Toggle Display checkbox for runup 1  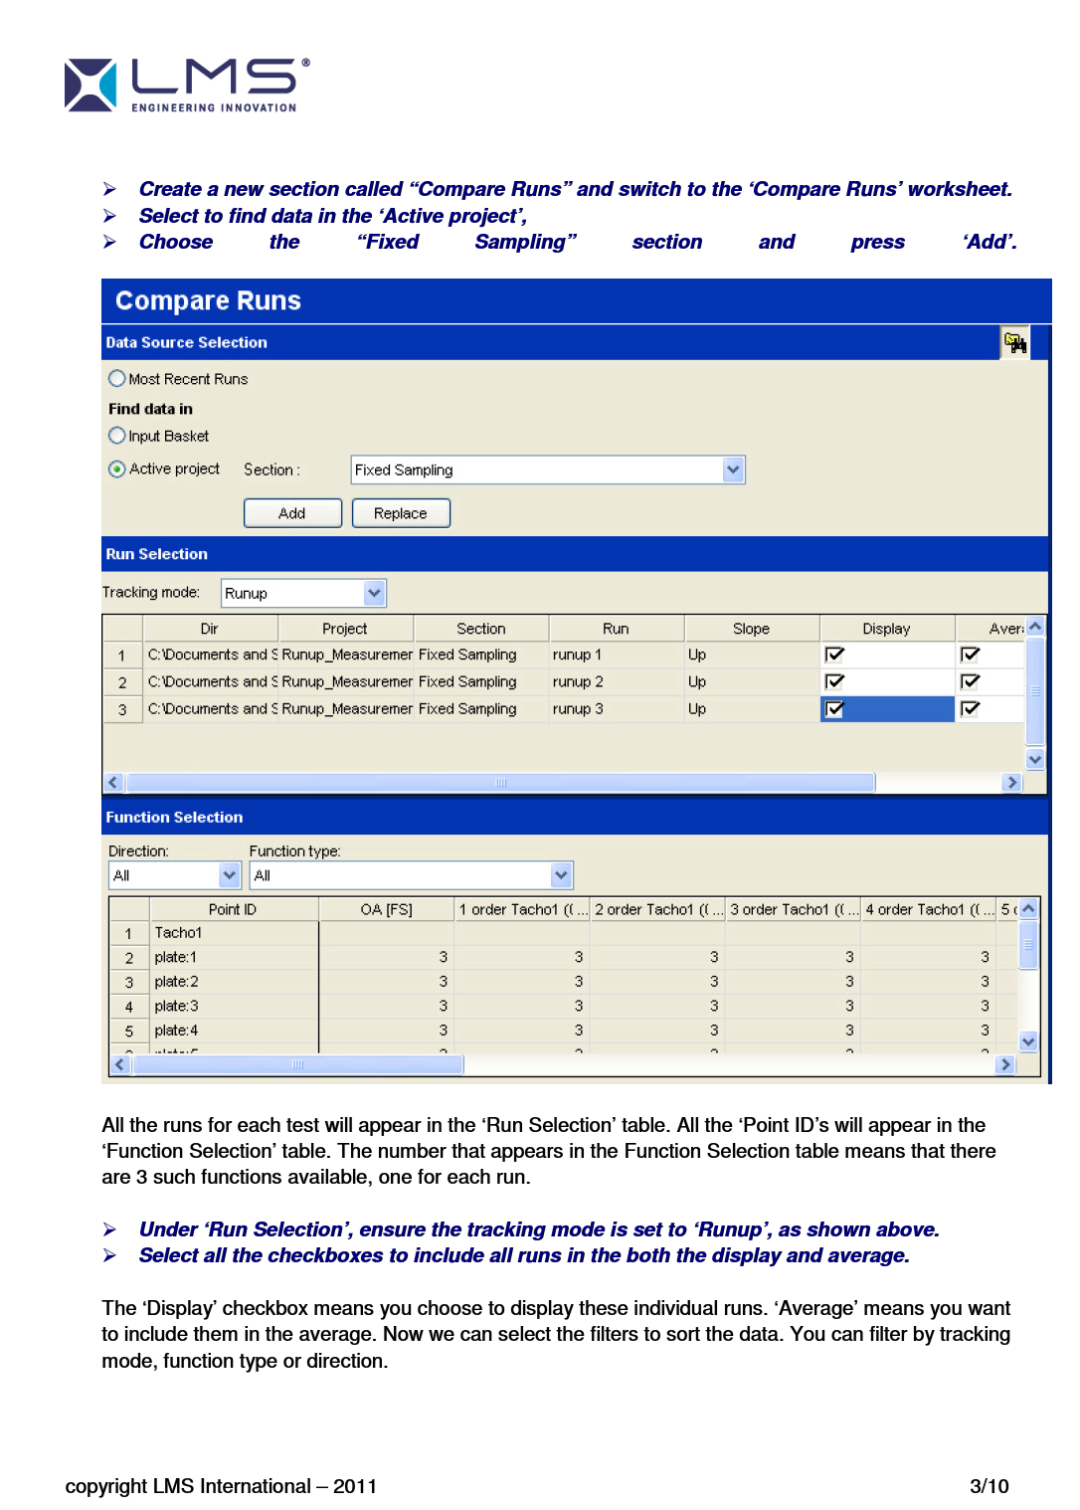(x=834, y=655)
